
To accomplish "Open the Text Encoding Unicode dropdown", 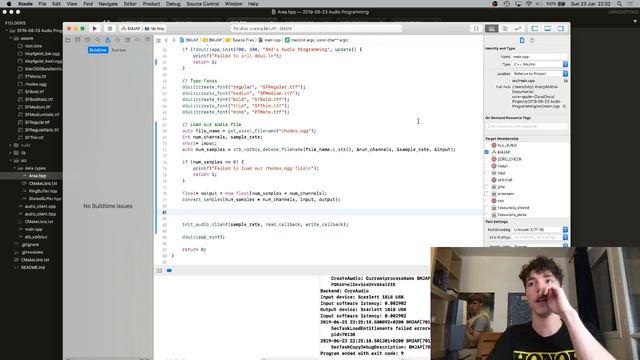I will click(540, 230).
